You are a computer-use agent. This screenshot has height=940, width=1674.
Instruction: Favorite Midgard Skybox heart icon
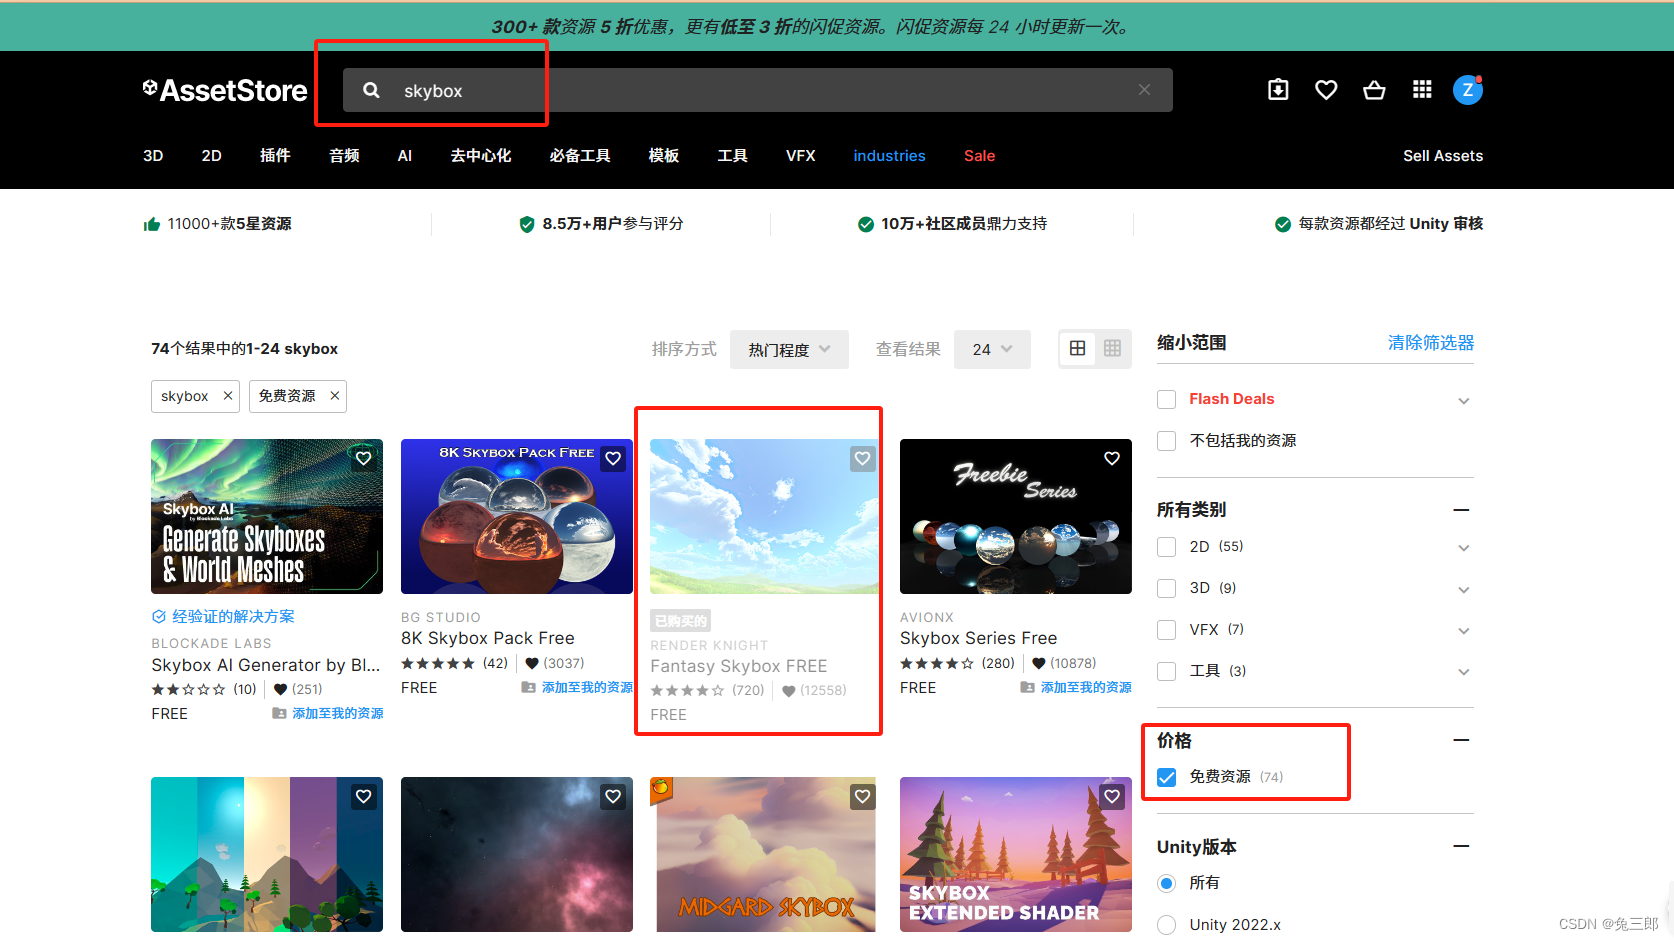coord(862,796)
